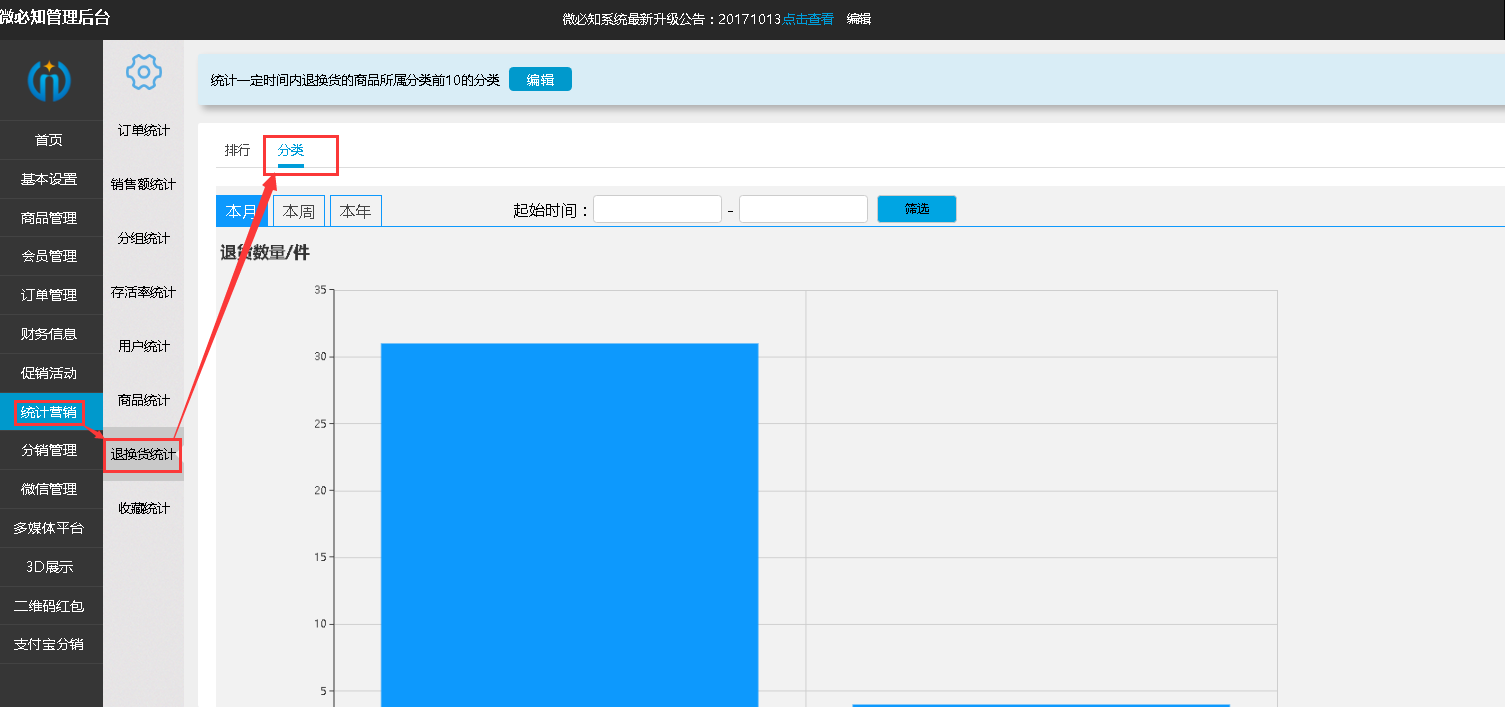Screen dimensions: 1505x707
Task: Open 收藏统计 submenu item
Action: point(144,508)
